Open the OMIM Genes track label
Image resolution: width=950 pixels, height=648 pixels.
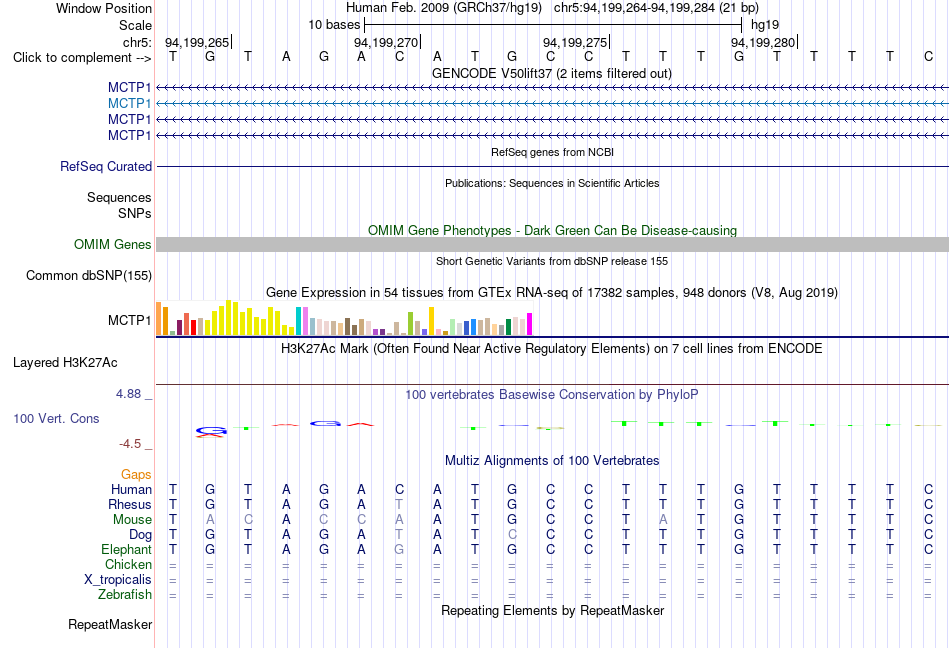[x=112, y=244]
